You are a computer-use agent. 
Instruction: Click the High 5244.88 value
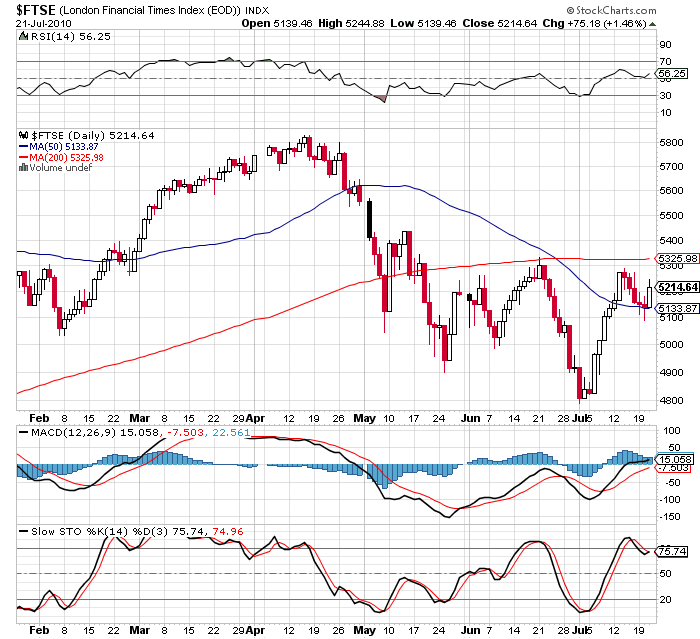(351, 23)
